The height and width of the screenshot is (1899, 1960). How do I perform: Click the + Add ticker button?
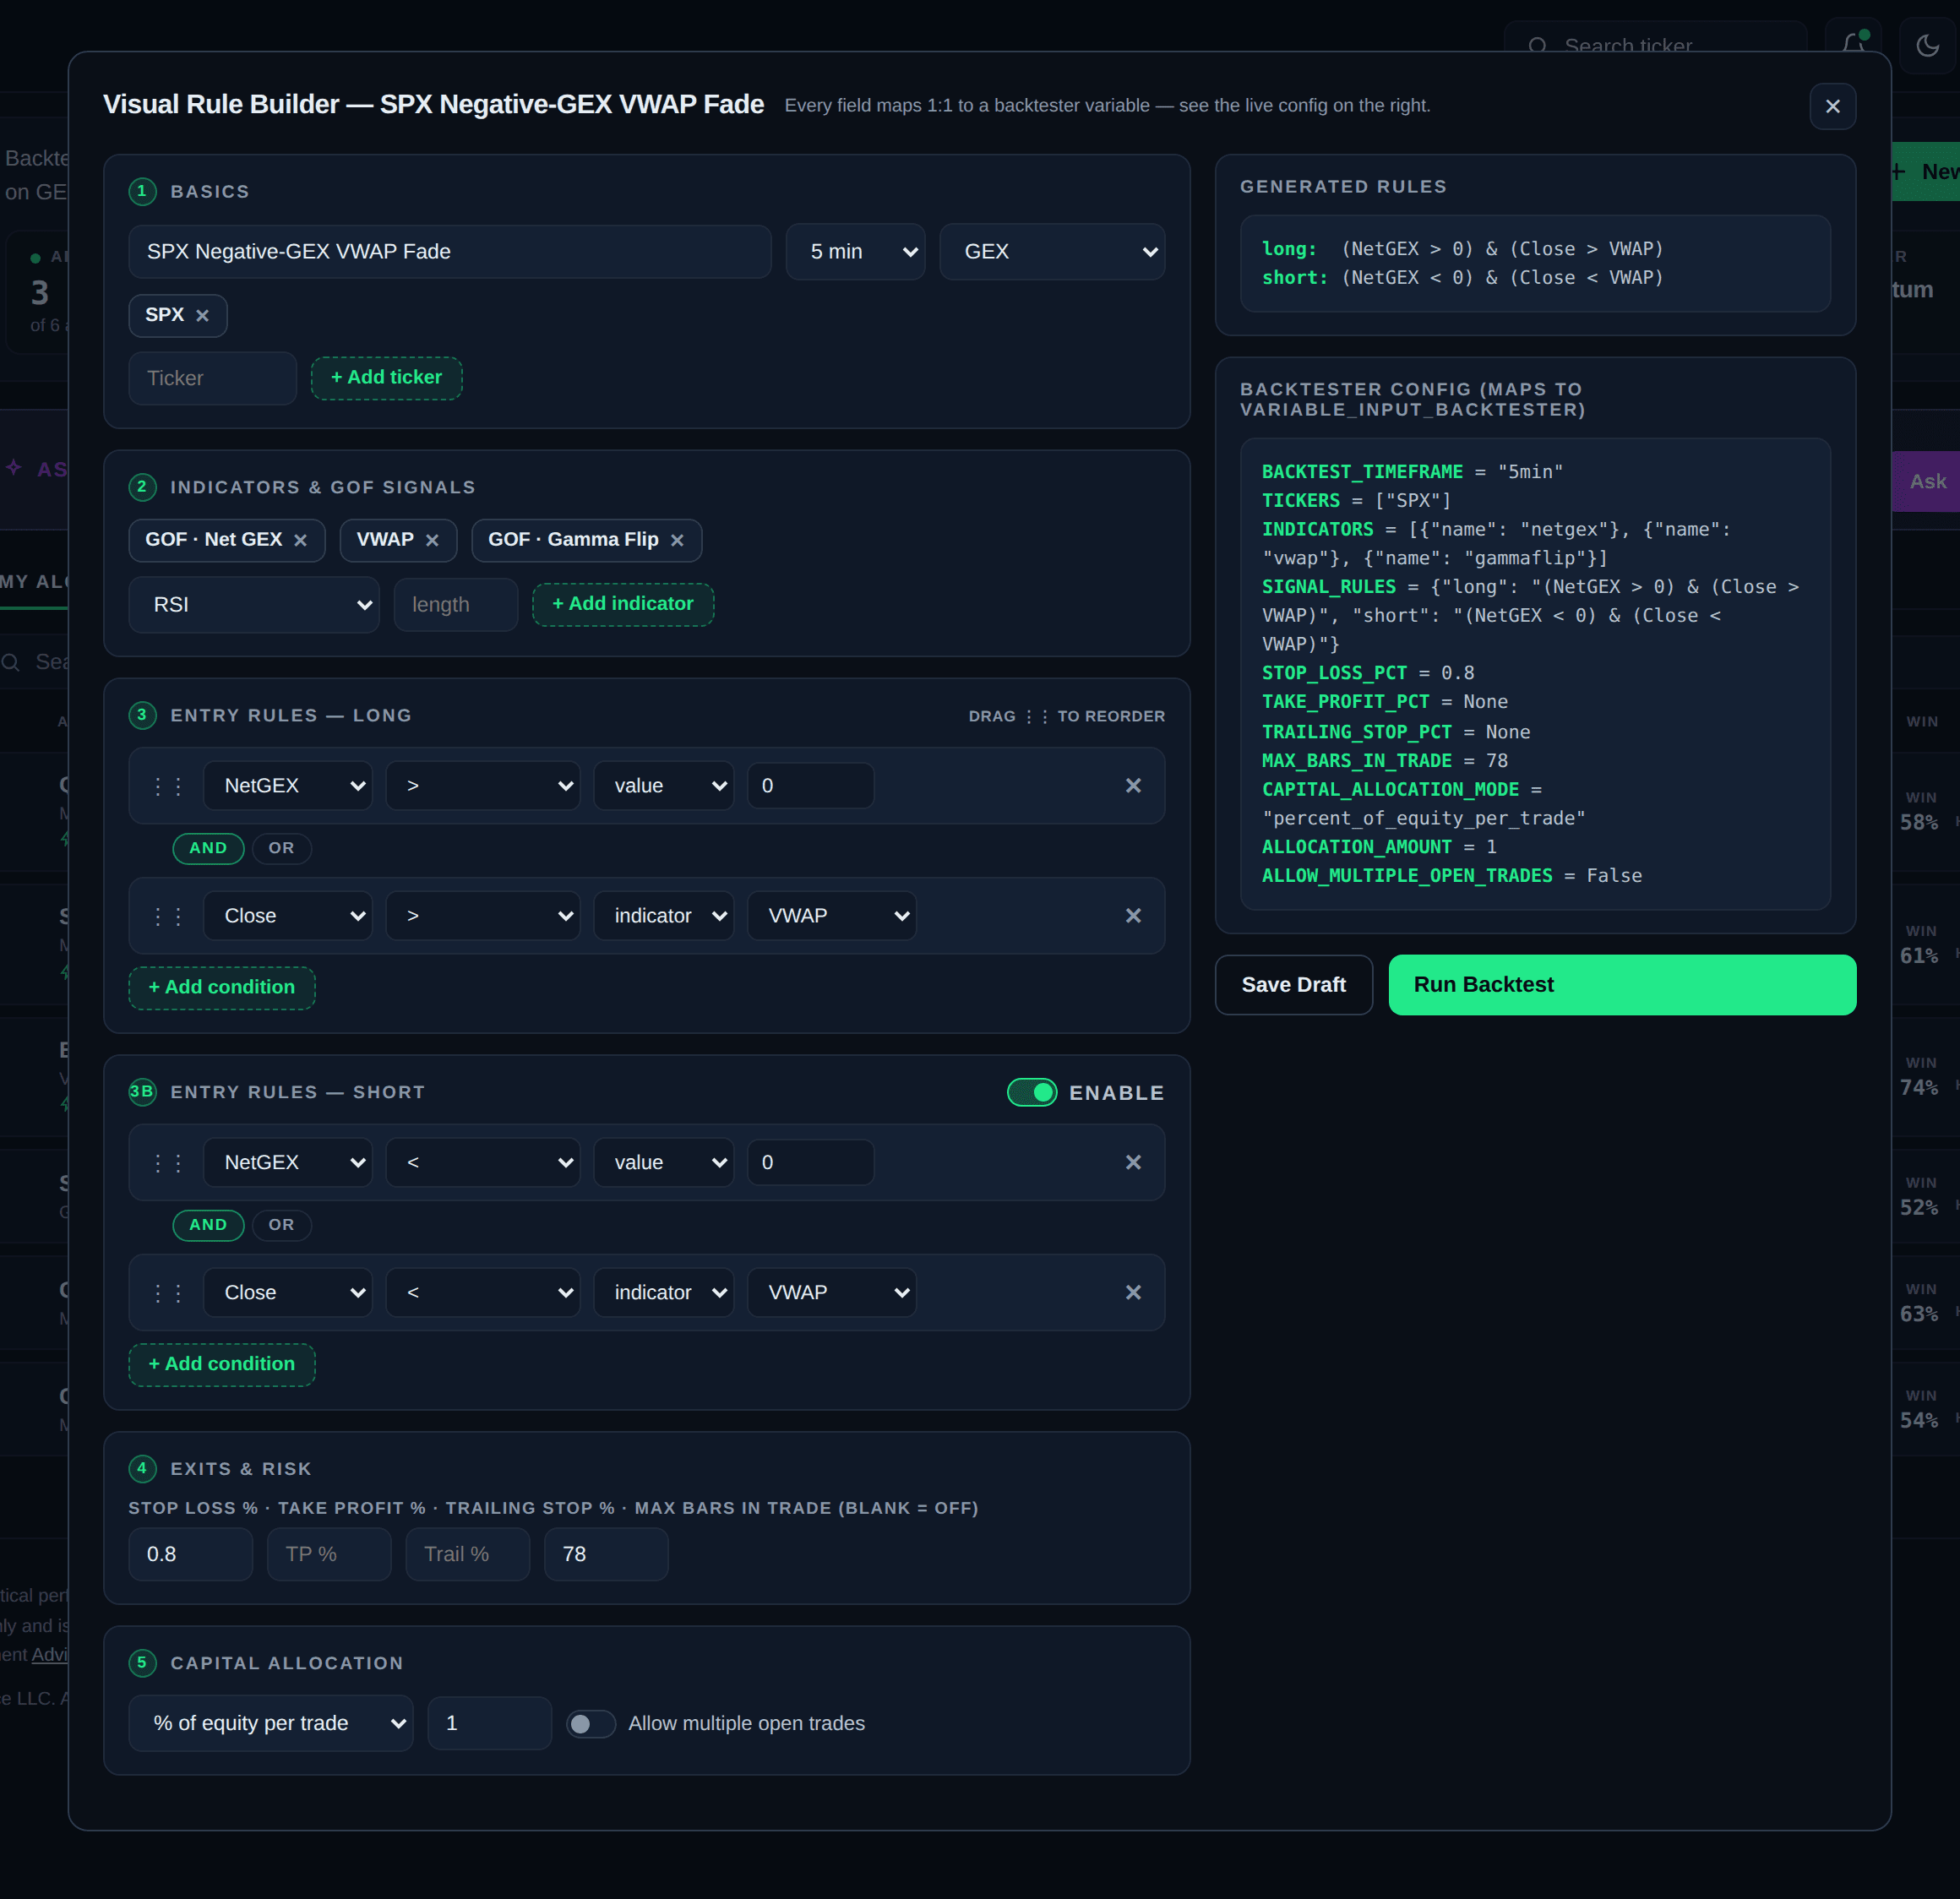[x=386, y=378]
